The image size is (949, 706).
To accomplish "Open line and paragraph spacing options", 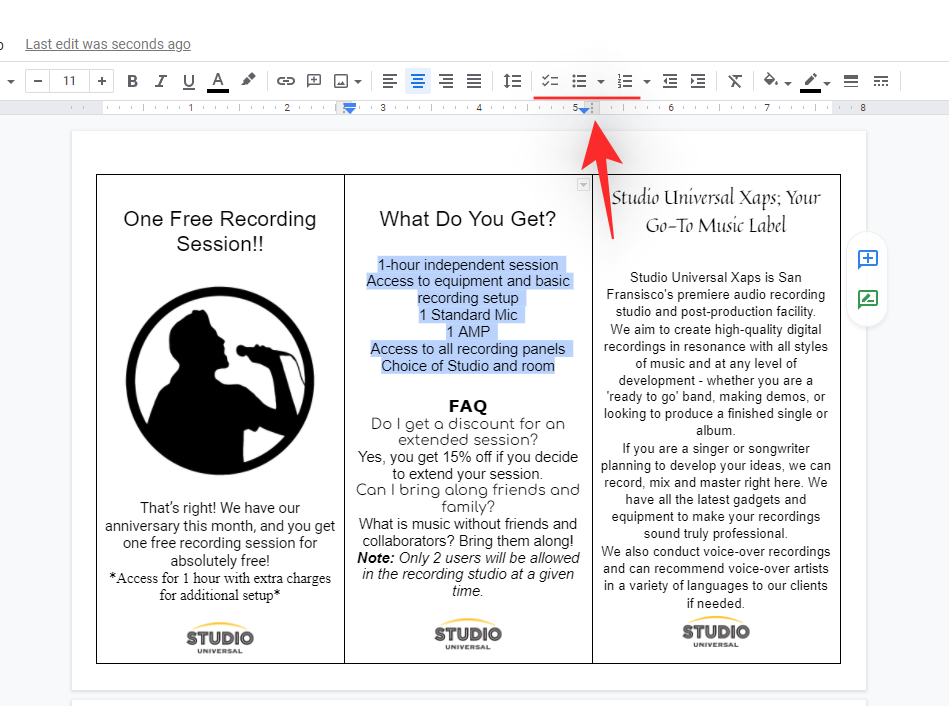I will (512, 81).
